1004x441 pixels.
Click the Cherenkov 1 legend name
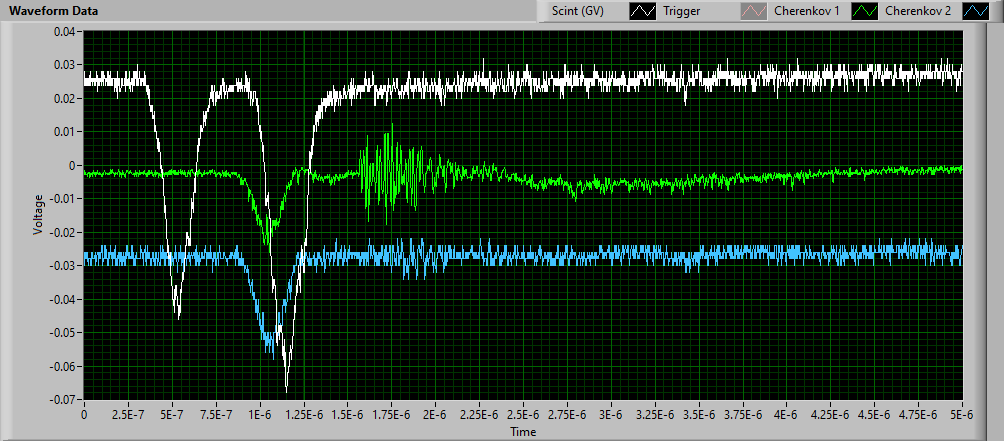[x=805, y=12]
